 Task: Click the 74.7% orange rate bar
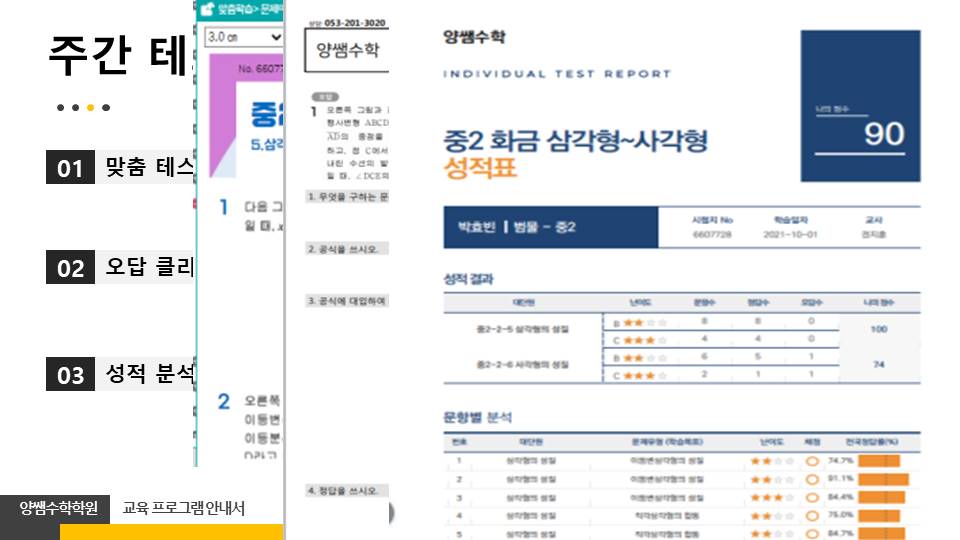pyautogui.click(x=879, y=461)
